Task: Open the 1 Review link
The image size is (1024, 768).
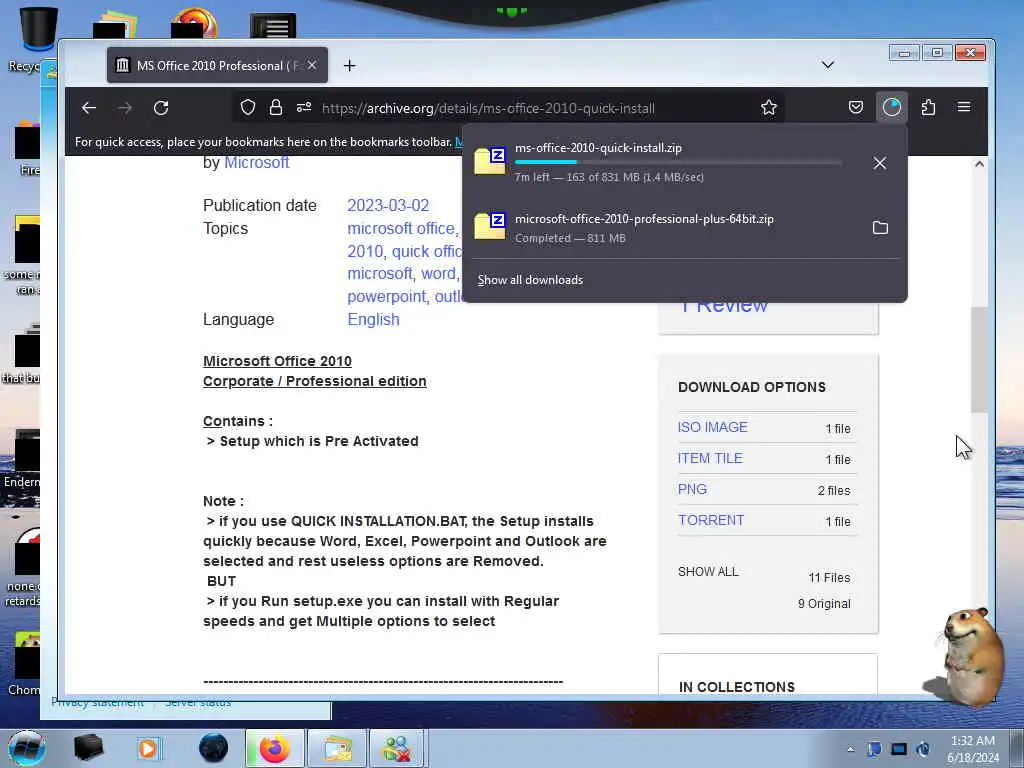Action: (x=724, y=307)
